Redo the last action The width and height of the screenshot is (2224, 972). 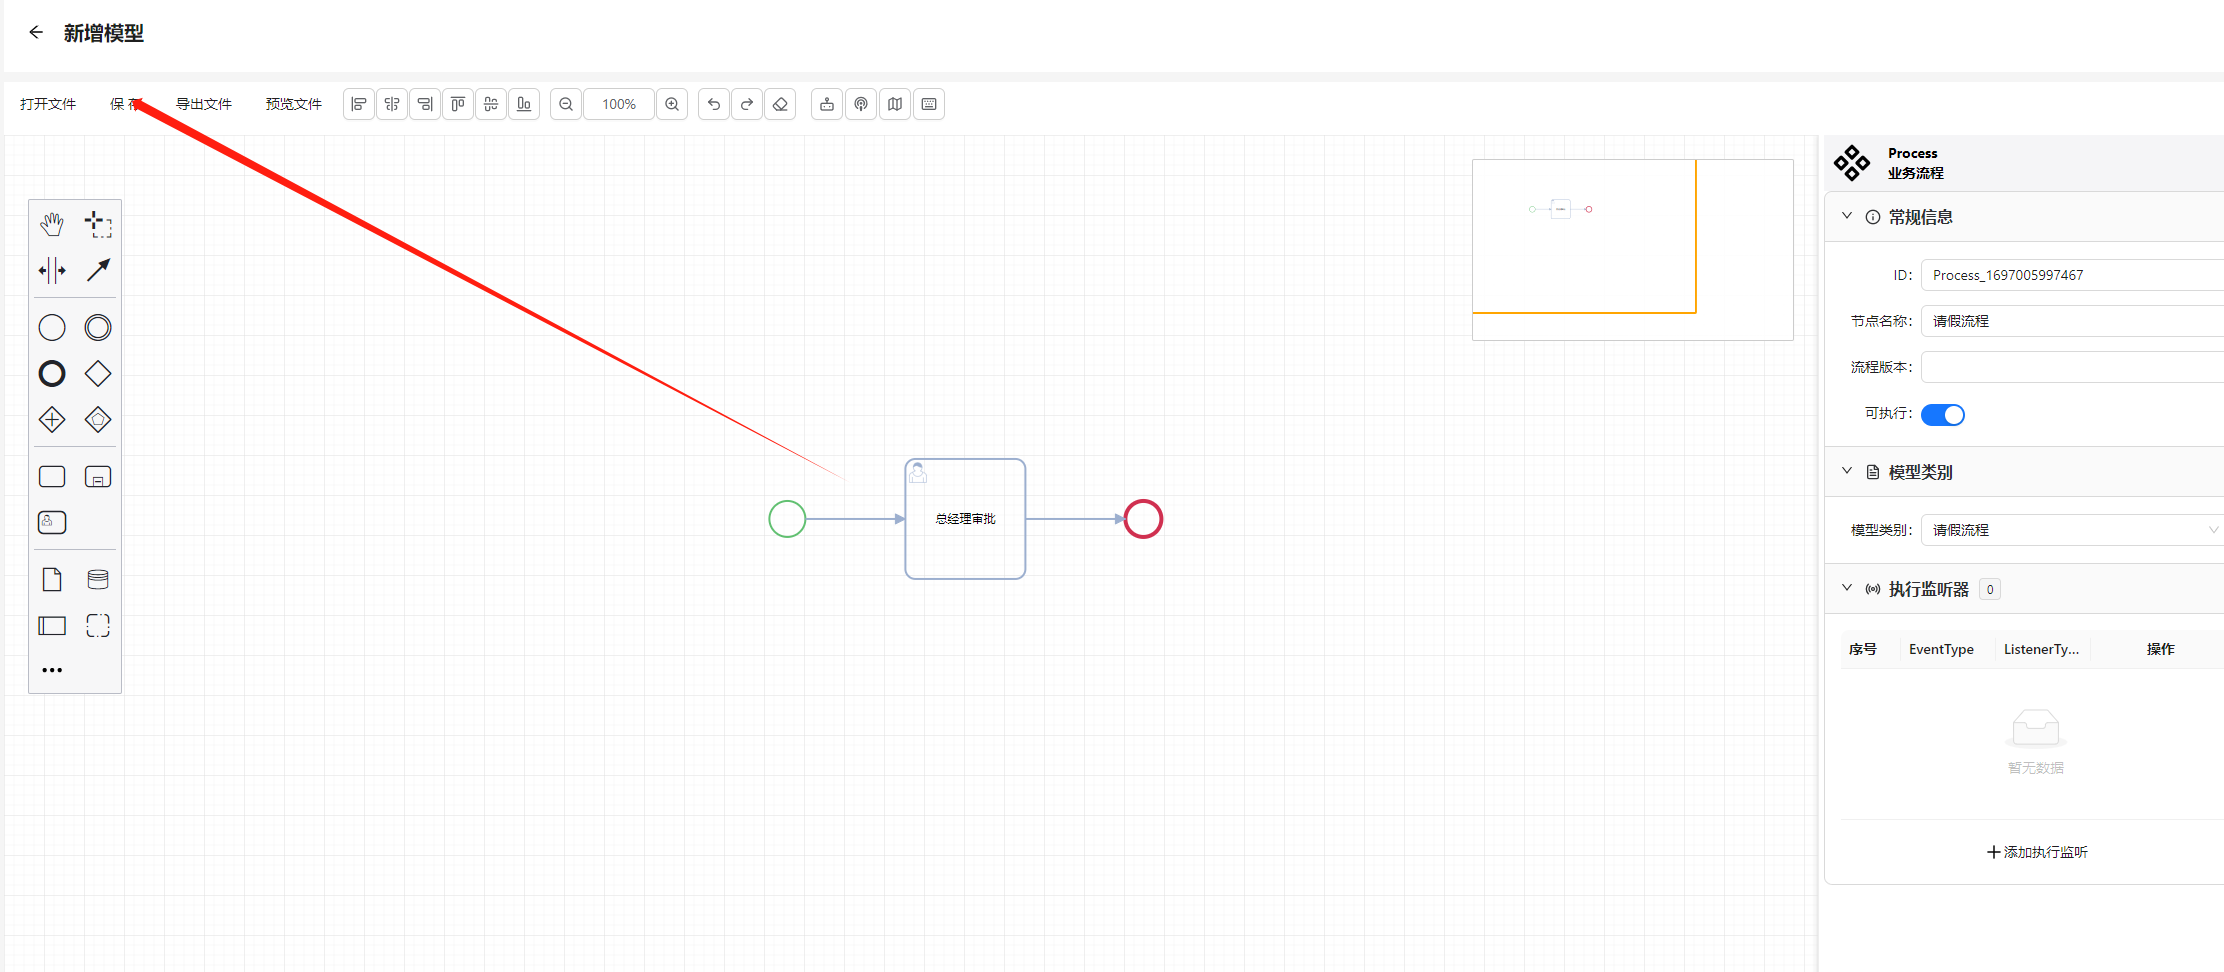(x=747, y=104)
